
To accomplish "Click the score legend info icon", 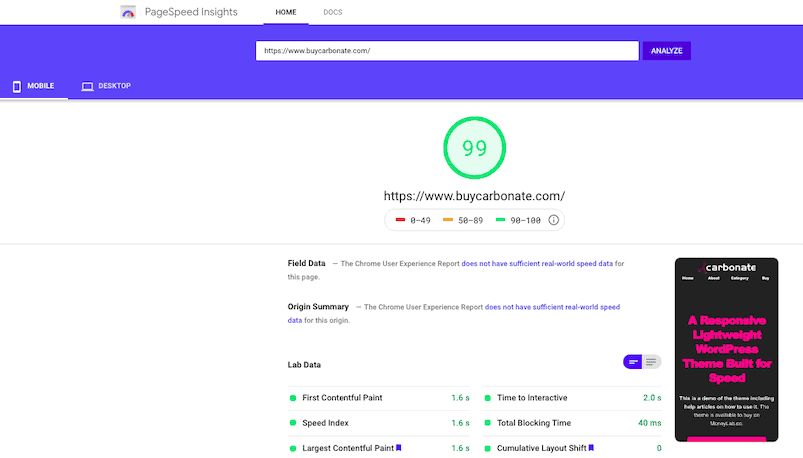I will 553,220.
